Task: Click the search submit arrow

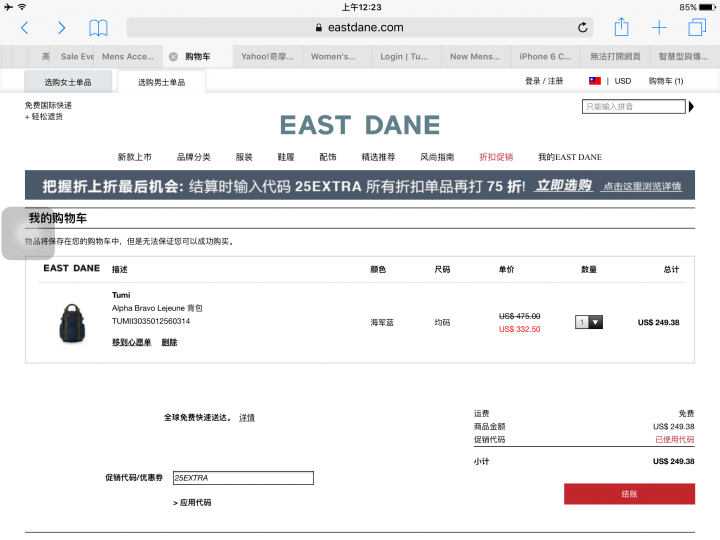Action: coord(691,107)
